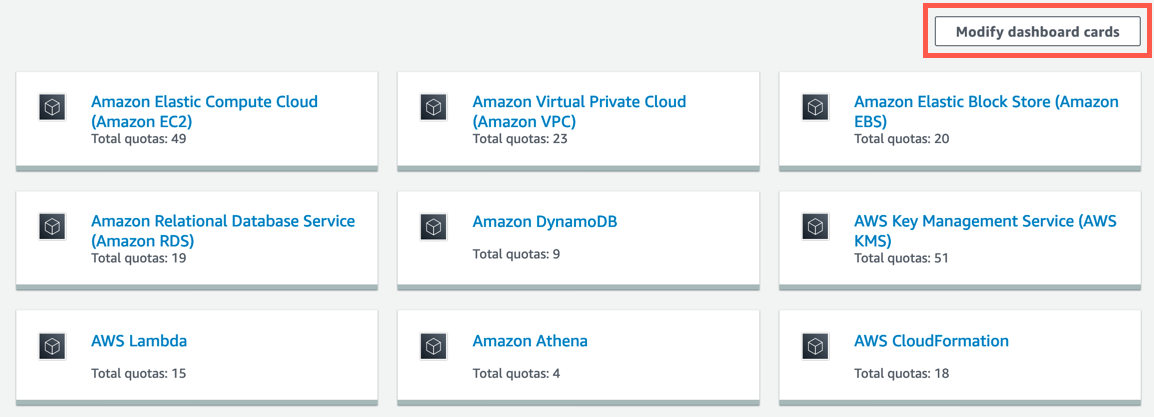Open Amazon Elastic Block Store link
The image size is (1154, 417).
click(x=986, y=111)
